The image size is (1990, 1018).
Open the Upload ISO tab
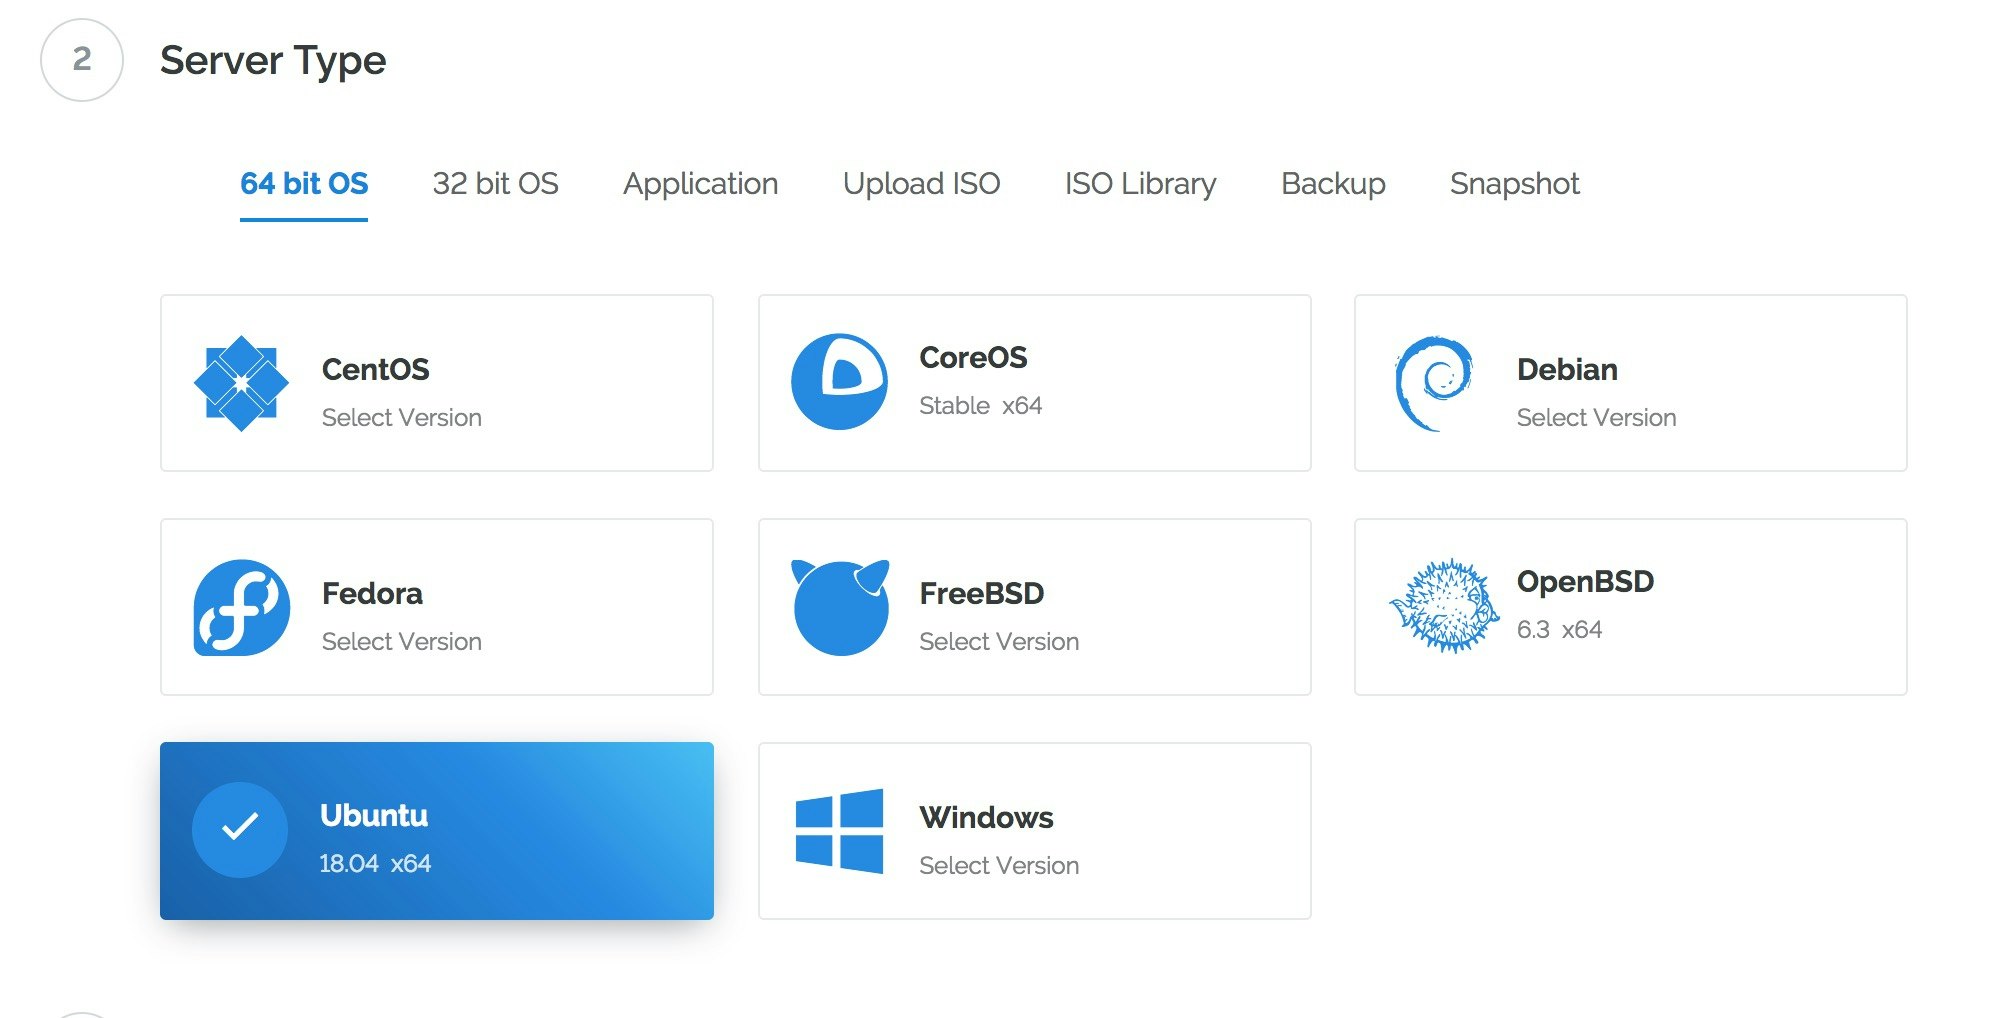[921, 184]
